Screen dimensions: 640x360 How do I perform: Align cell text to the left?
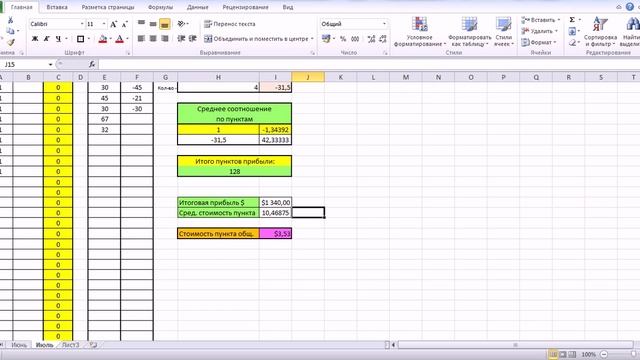coord(141,39)
